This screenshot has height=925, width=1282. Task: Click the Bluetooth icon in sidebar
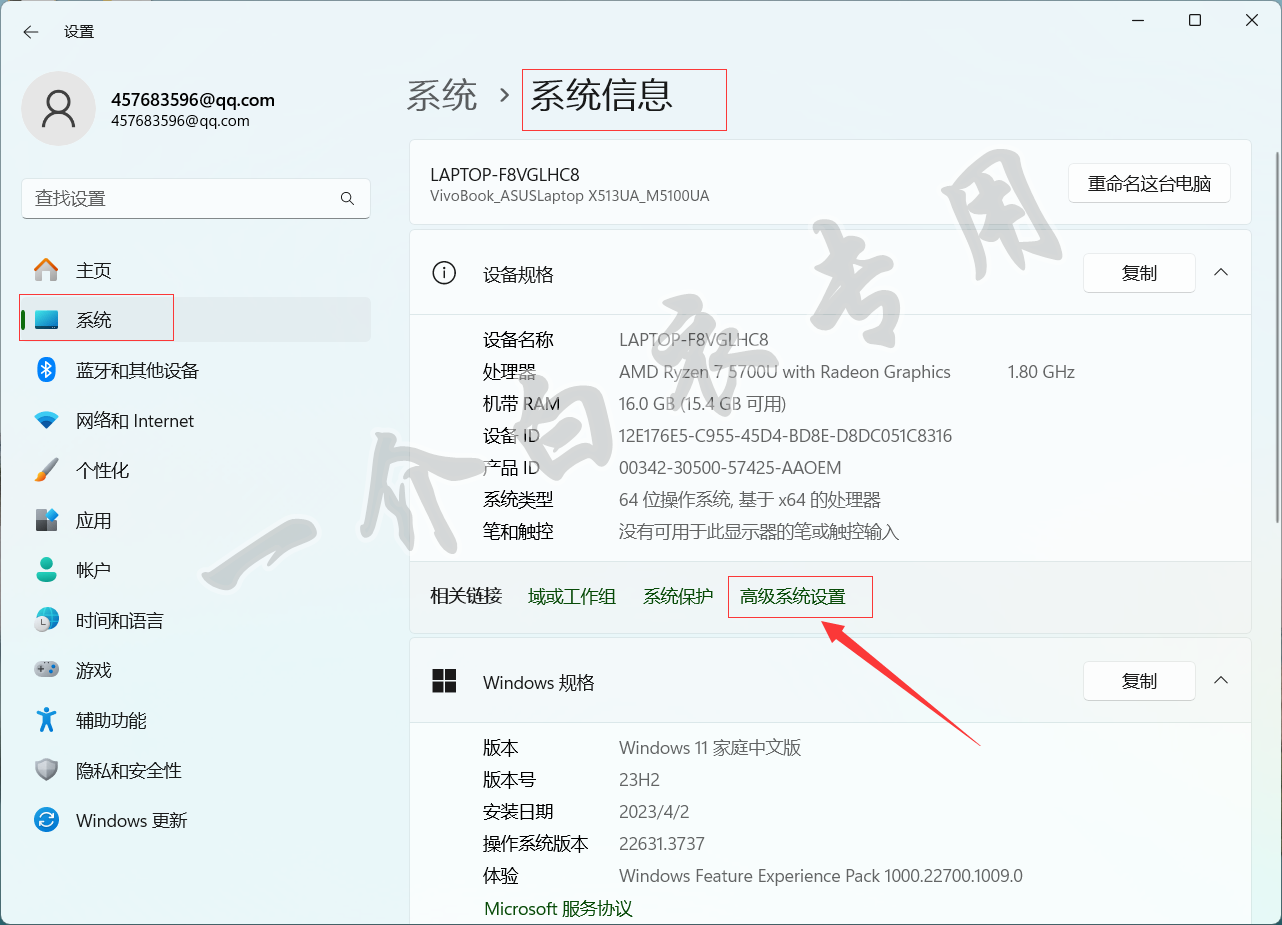click(x=46, y=370)
